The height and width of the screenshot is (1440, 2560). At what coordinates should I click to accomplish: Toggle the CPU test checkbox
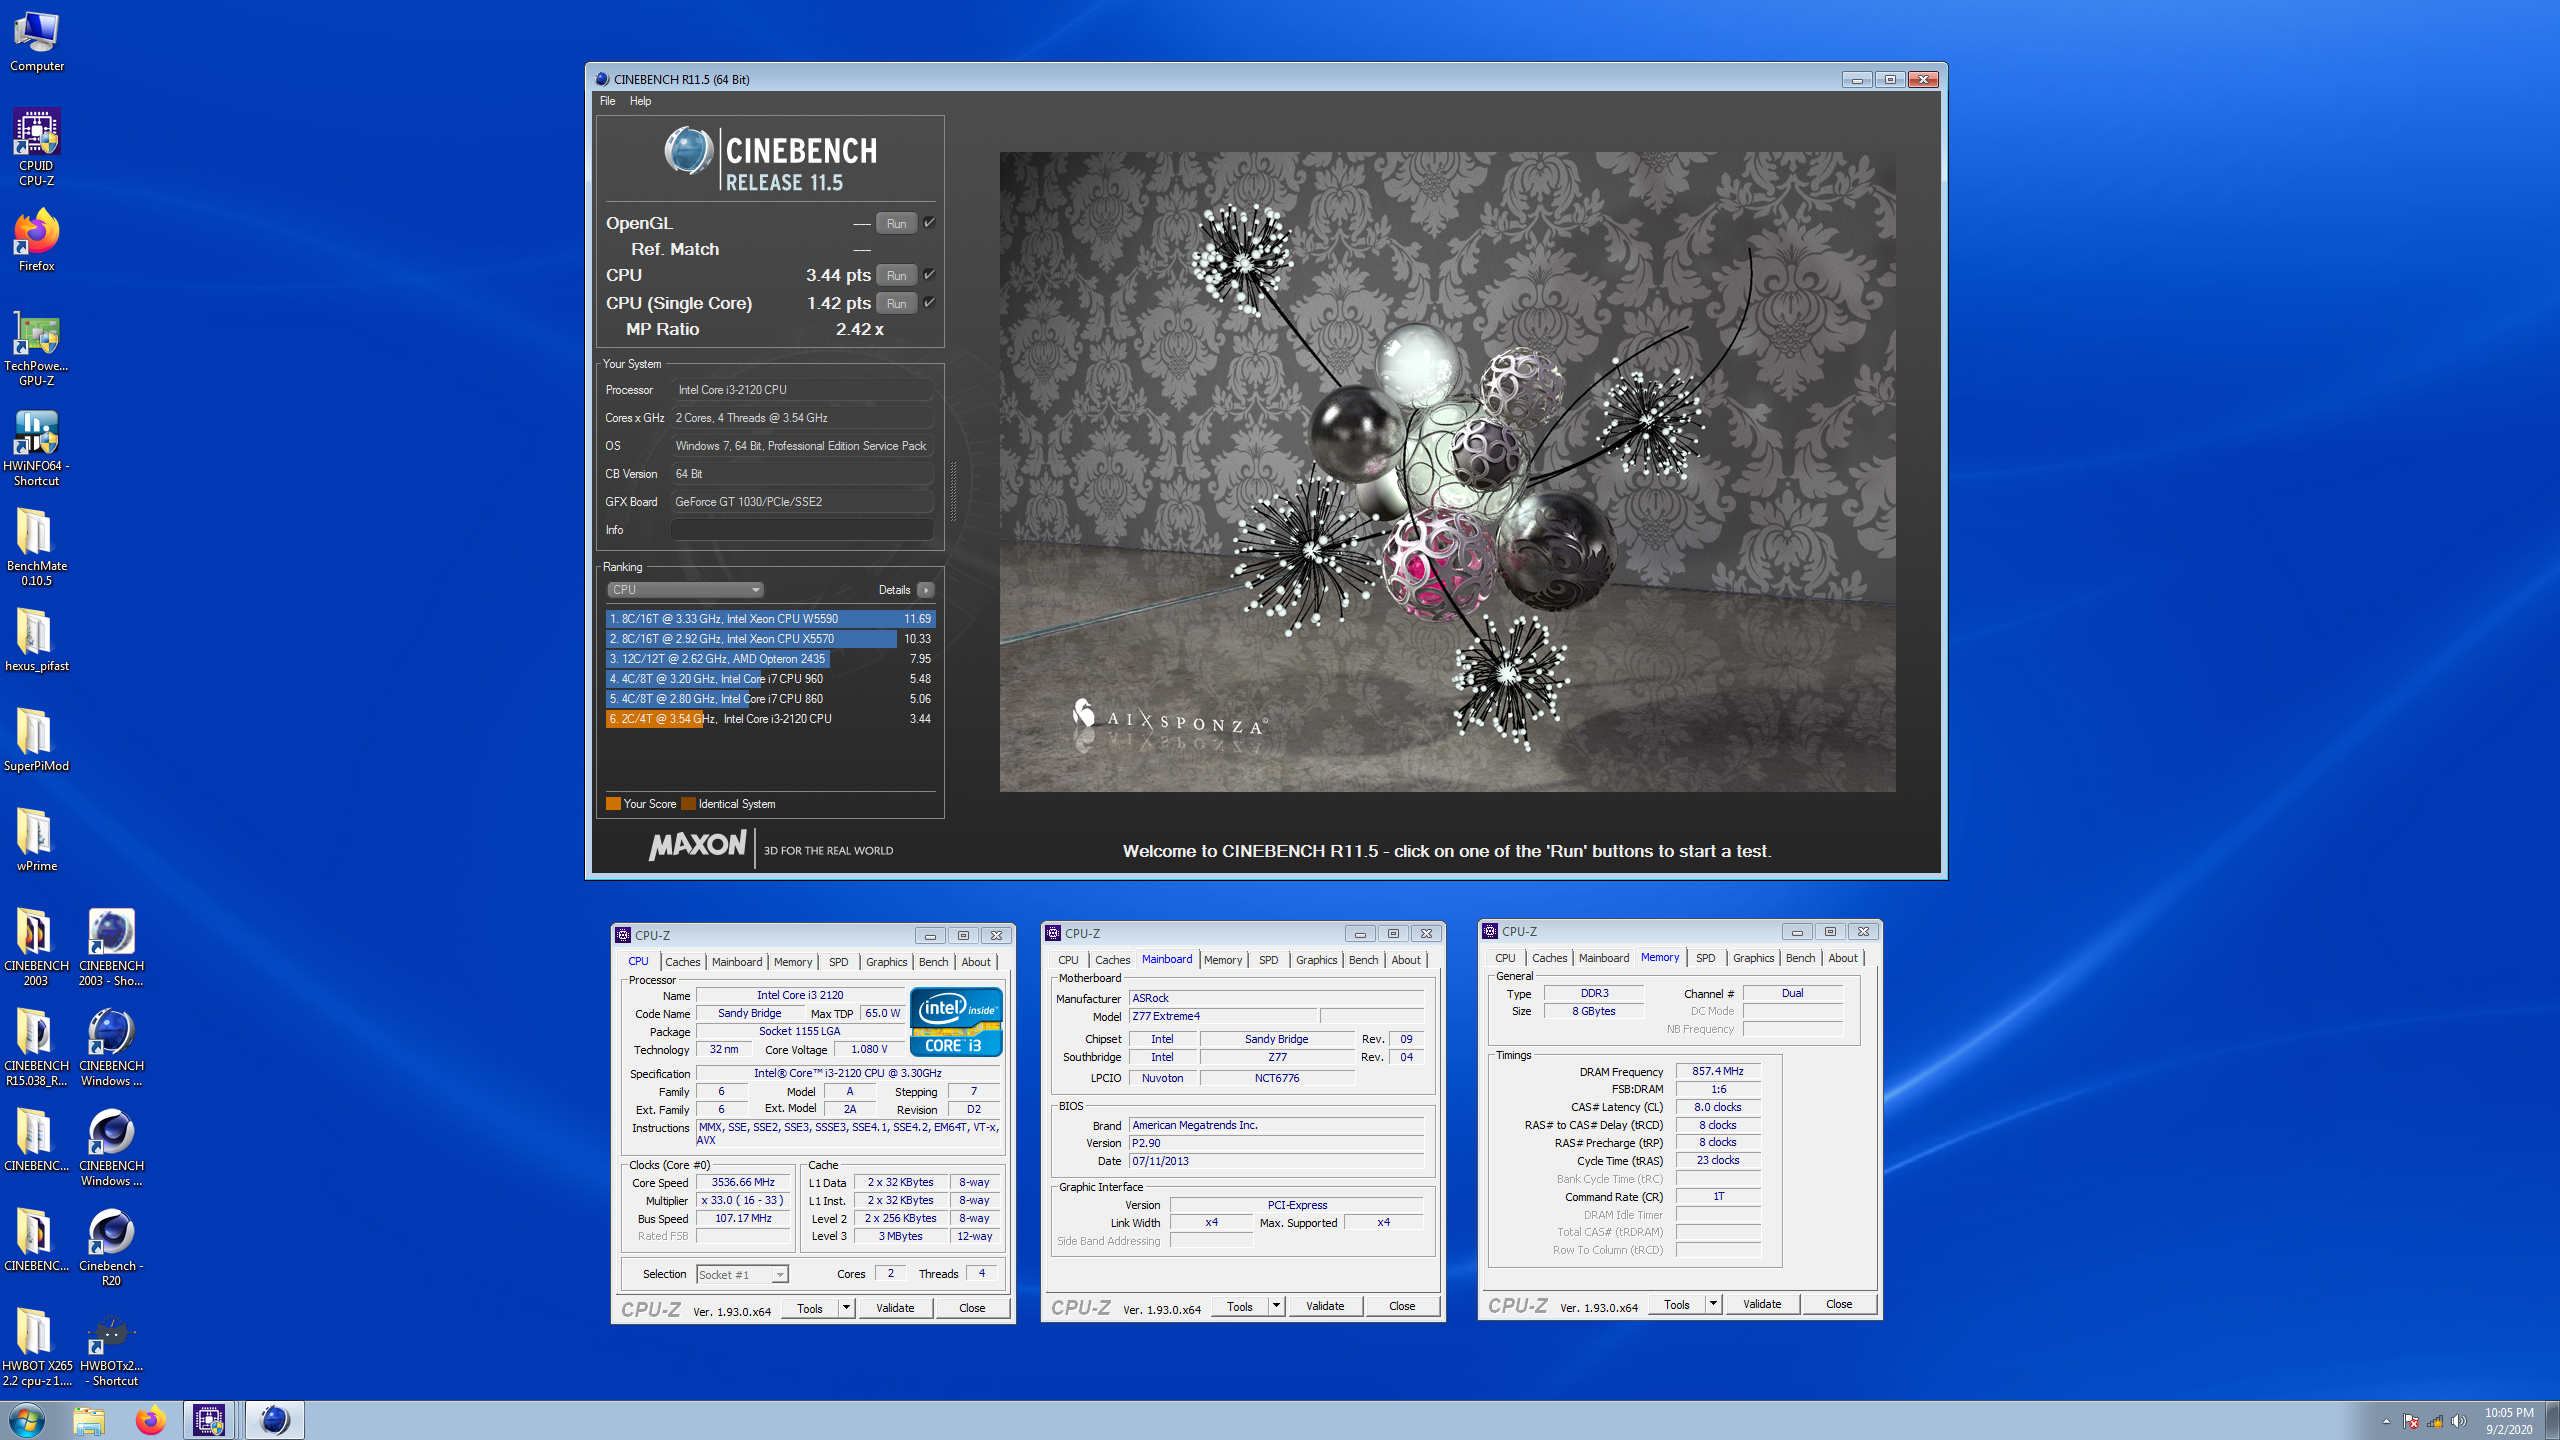point(929,274)
